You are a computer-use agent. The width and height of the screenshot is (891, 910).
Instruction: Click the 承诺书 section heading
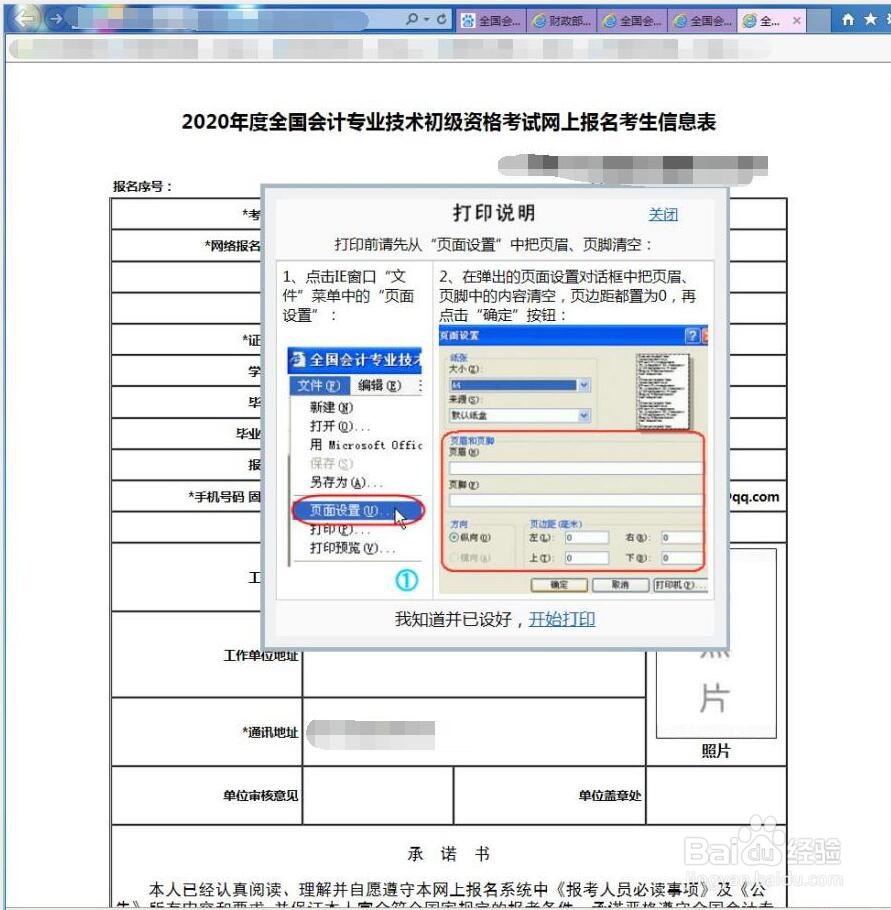tap(448, 854)
